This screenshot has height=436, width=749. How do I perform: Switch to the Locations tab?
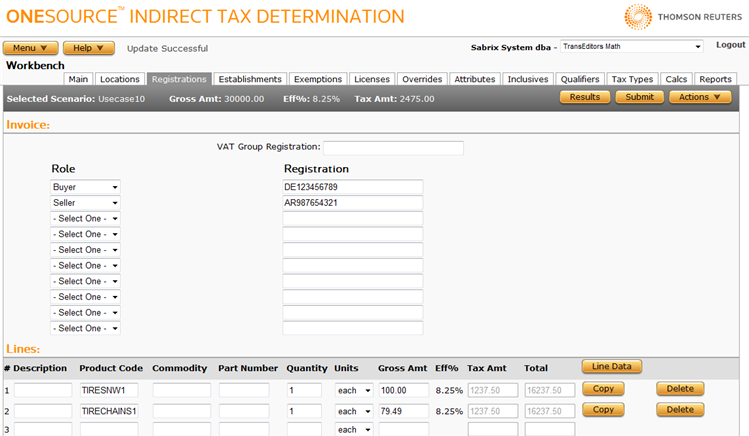[x=120, y=79]
